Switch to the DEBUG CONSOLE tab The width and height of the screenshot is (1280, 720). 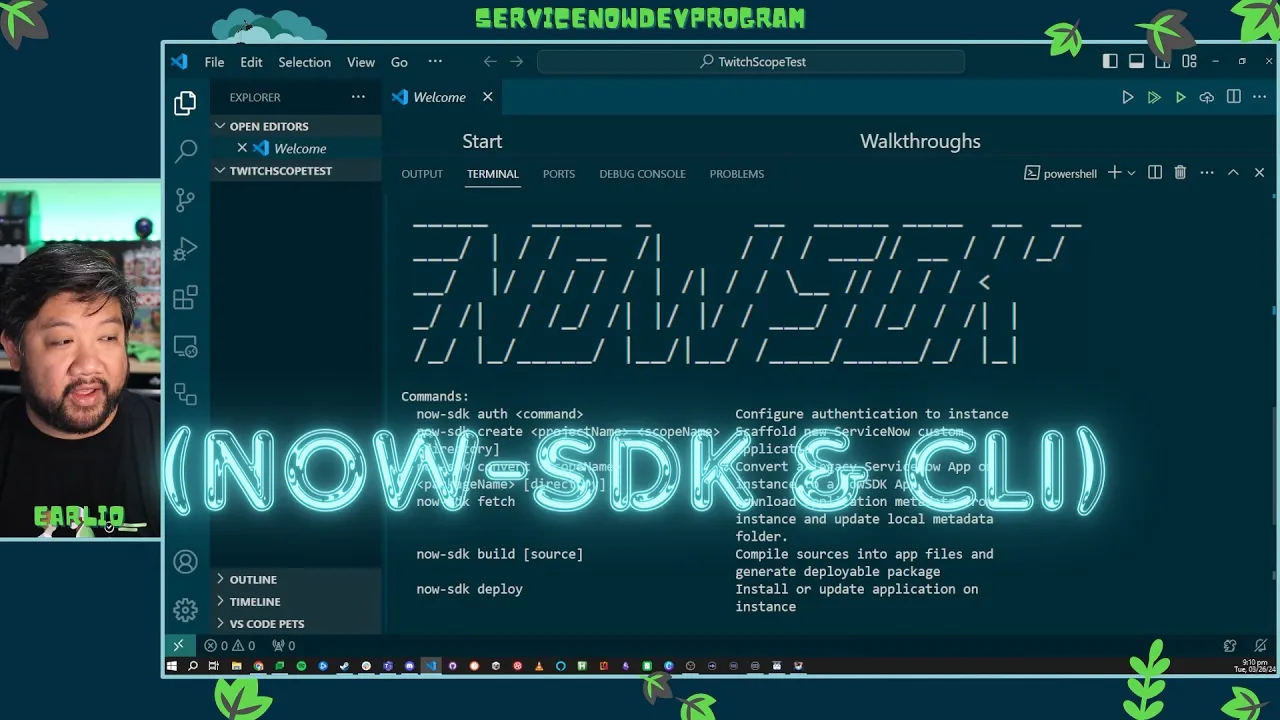[642, 173]
